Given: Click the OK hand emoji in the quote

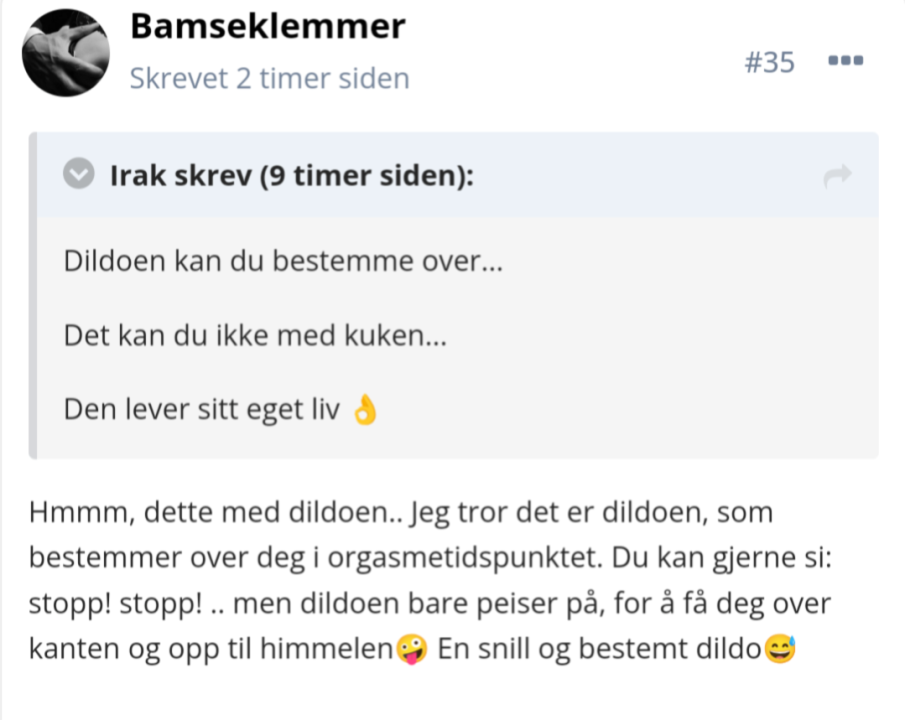Looking at the screenshot, I should 366,410.
